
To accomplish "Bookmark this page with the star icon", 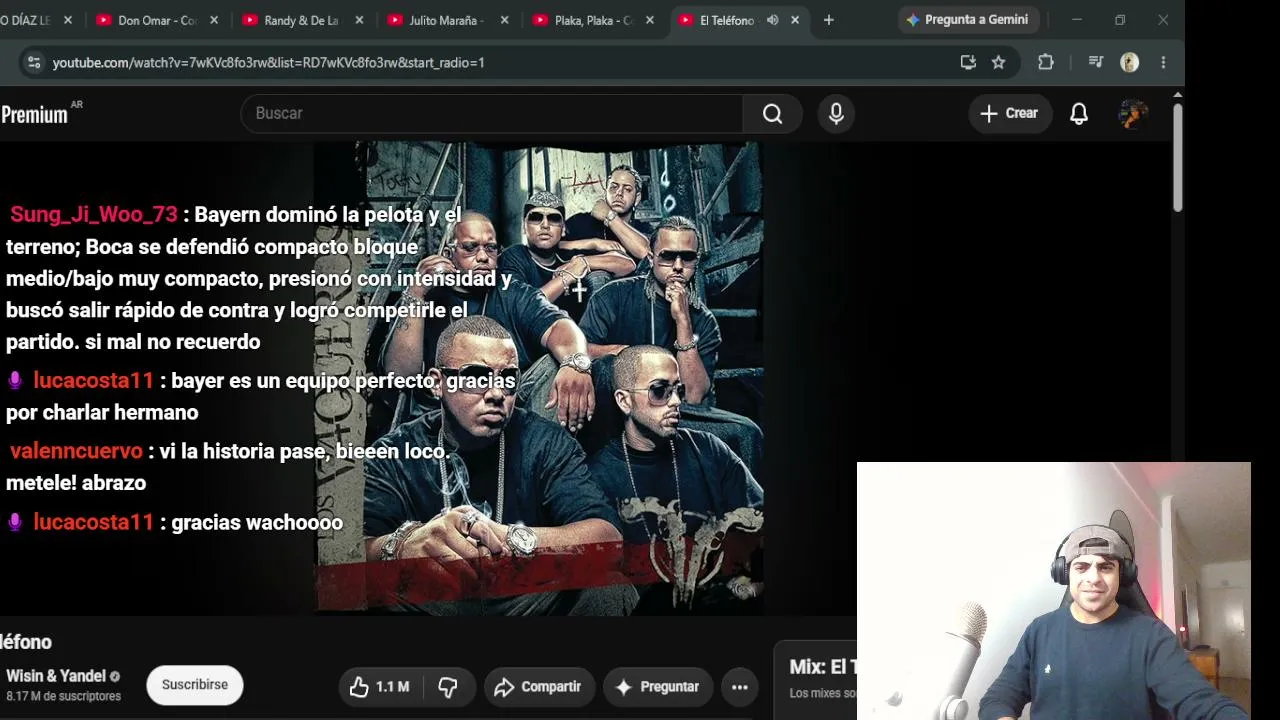I will pos(998,62).
